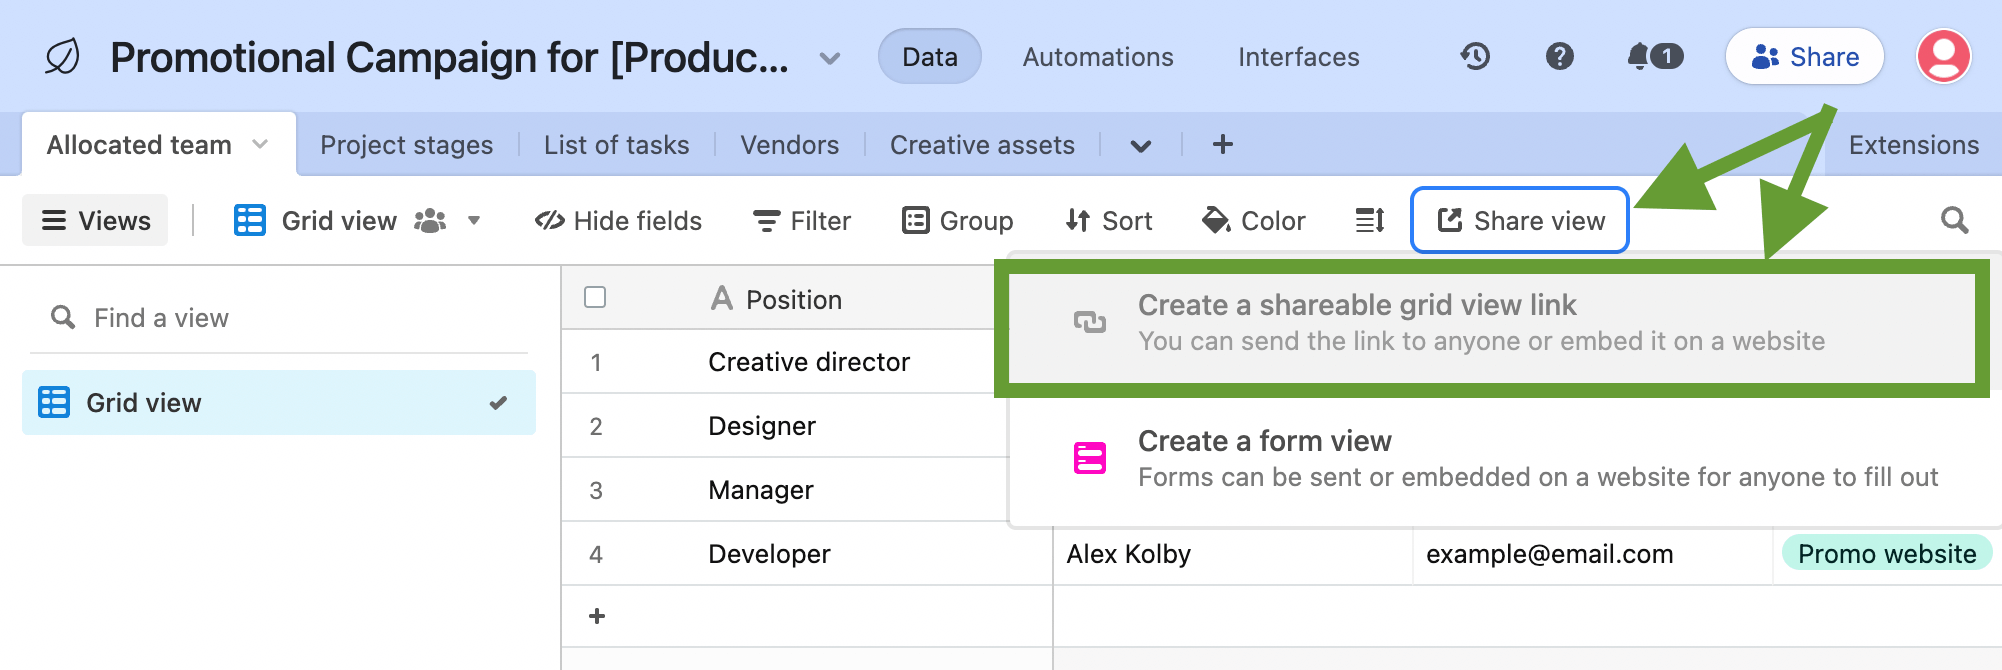The height and width of the screenshot is (670, 2002).
Task: Click the help question mark icon
Action: coord(1559,57)
